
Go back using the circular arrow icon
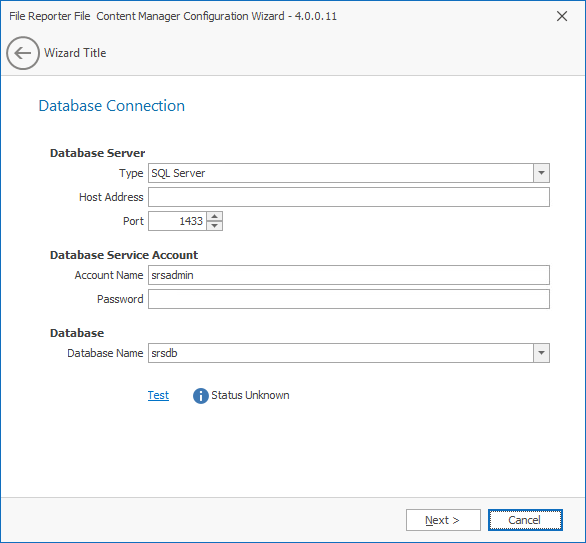click(x=23, y=53)
